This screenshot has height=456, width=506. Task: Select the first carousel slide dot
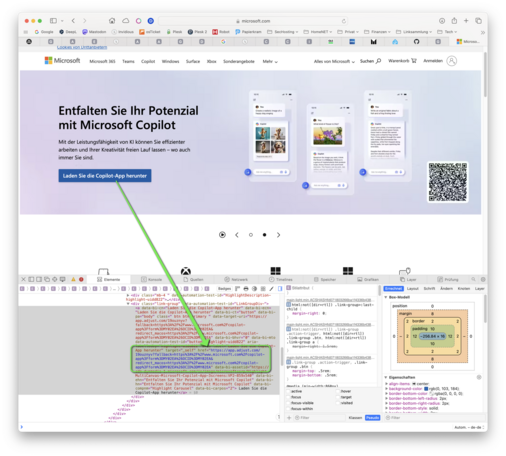pyautogui.click(x=251, y=235)
